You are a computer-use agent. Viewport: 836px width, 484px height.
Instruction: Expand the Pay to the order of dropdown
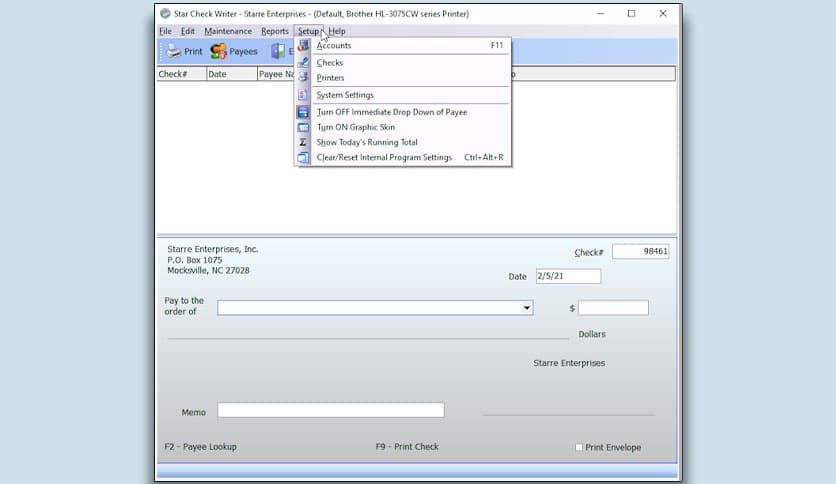526,308
